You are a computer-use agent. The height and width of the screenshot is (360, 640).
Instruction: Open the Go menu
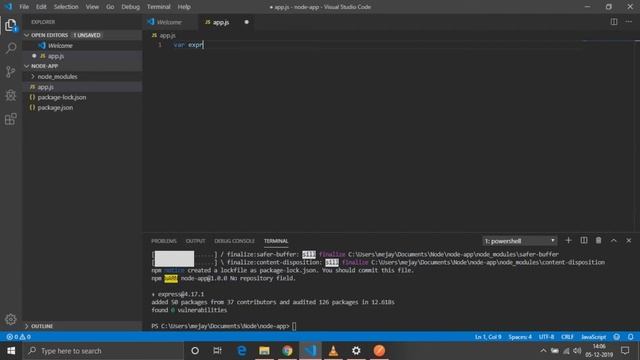[110, 7]
